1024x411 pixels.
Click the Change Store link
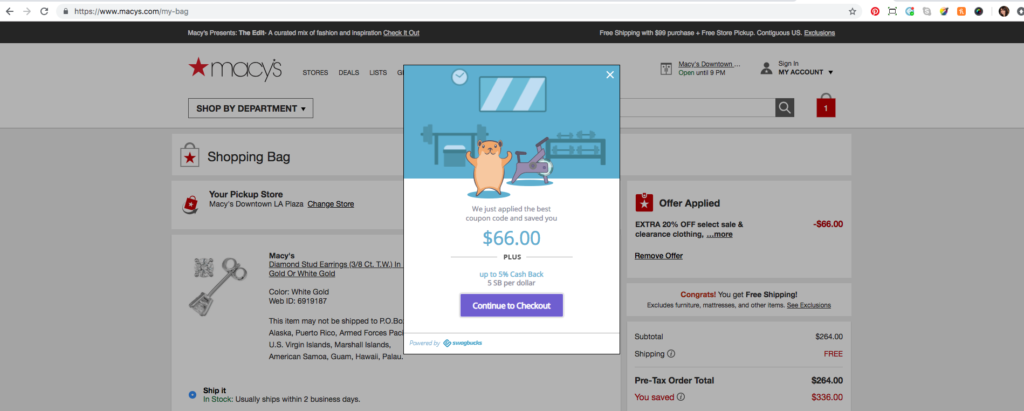coord(330,204)
